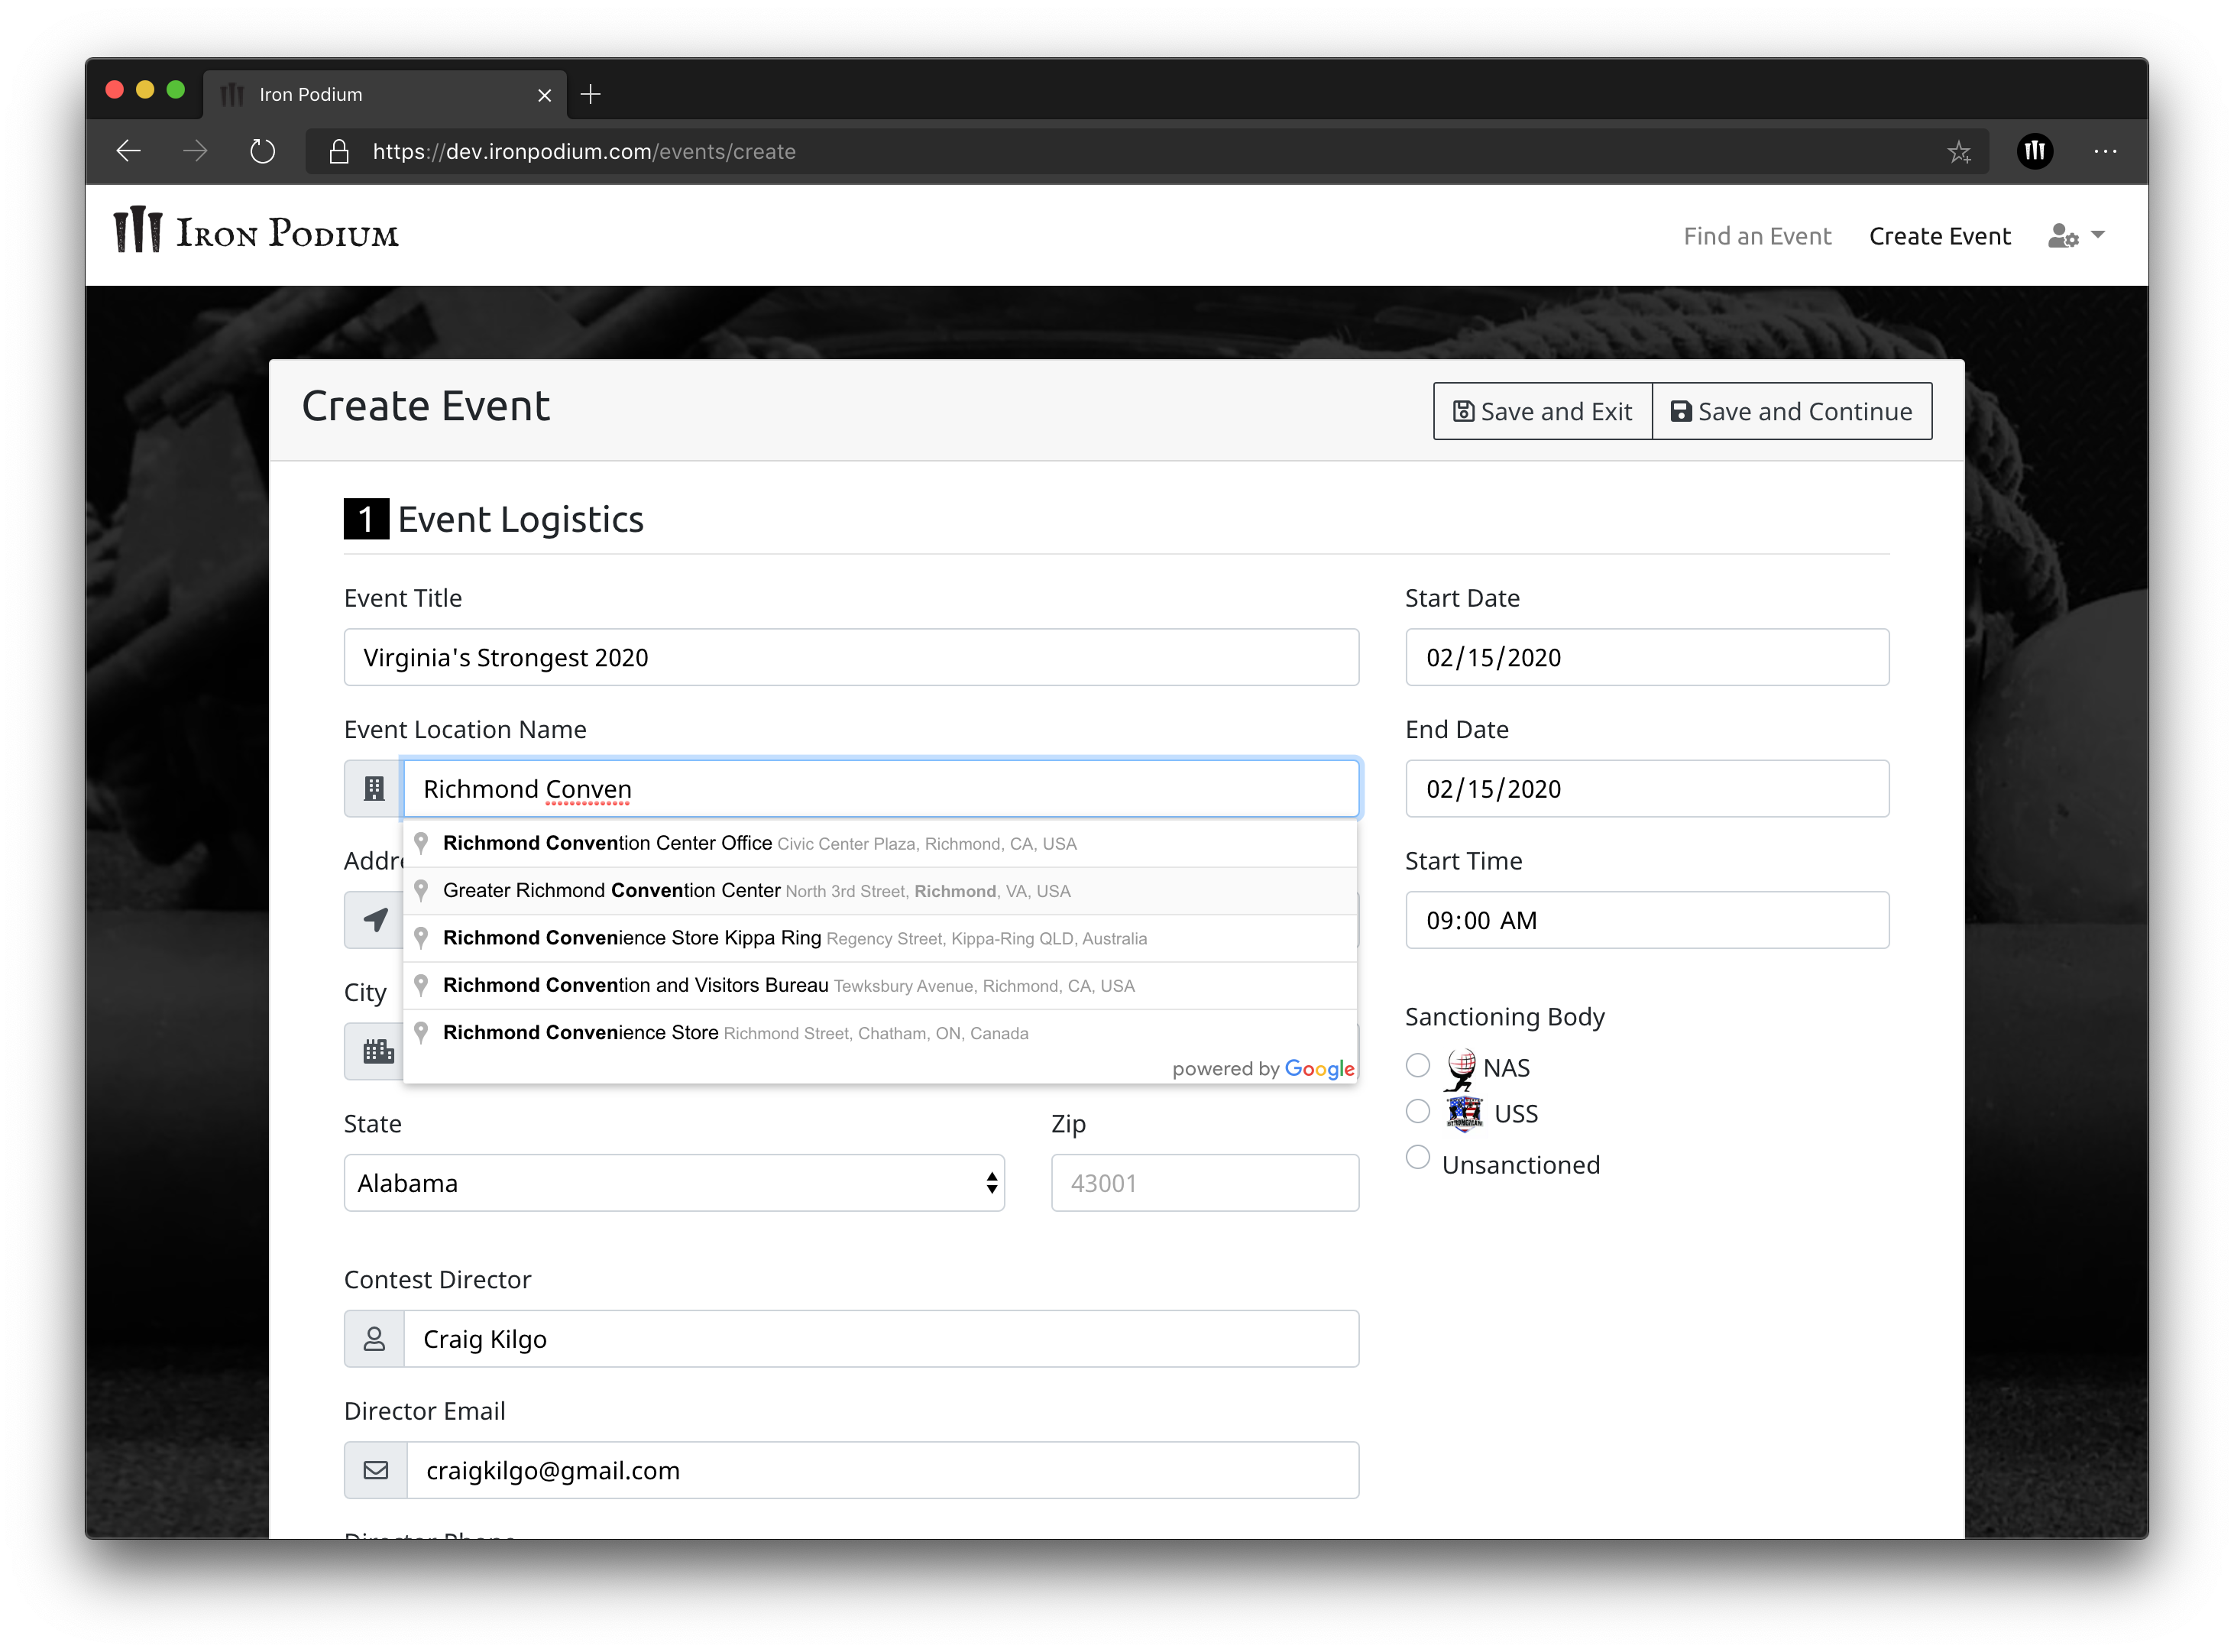The height and width of the screenshot is (1652, 2234).
Task: Choose Richmond Convenience Store Chatham suggestion
Action: [x=880, y=1033]
